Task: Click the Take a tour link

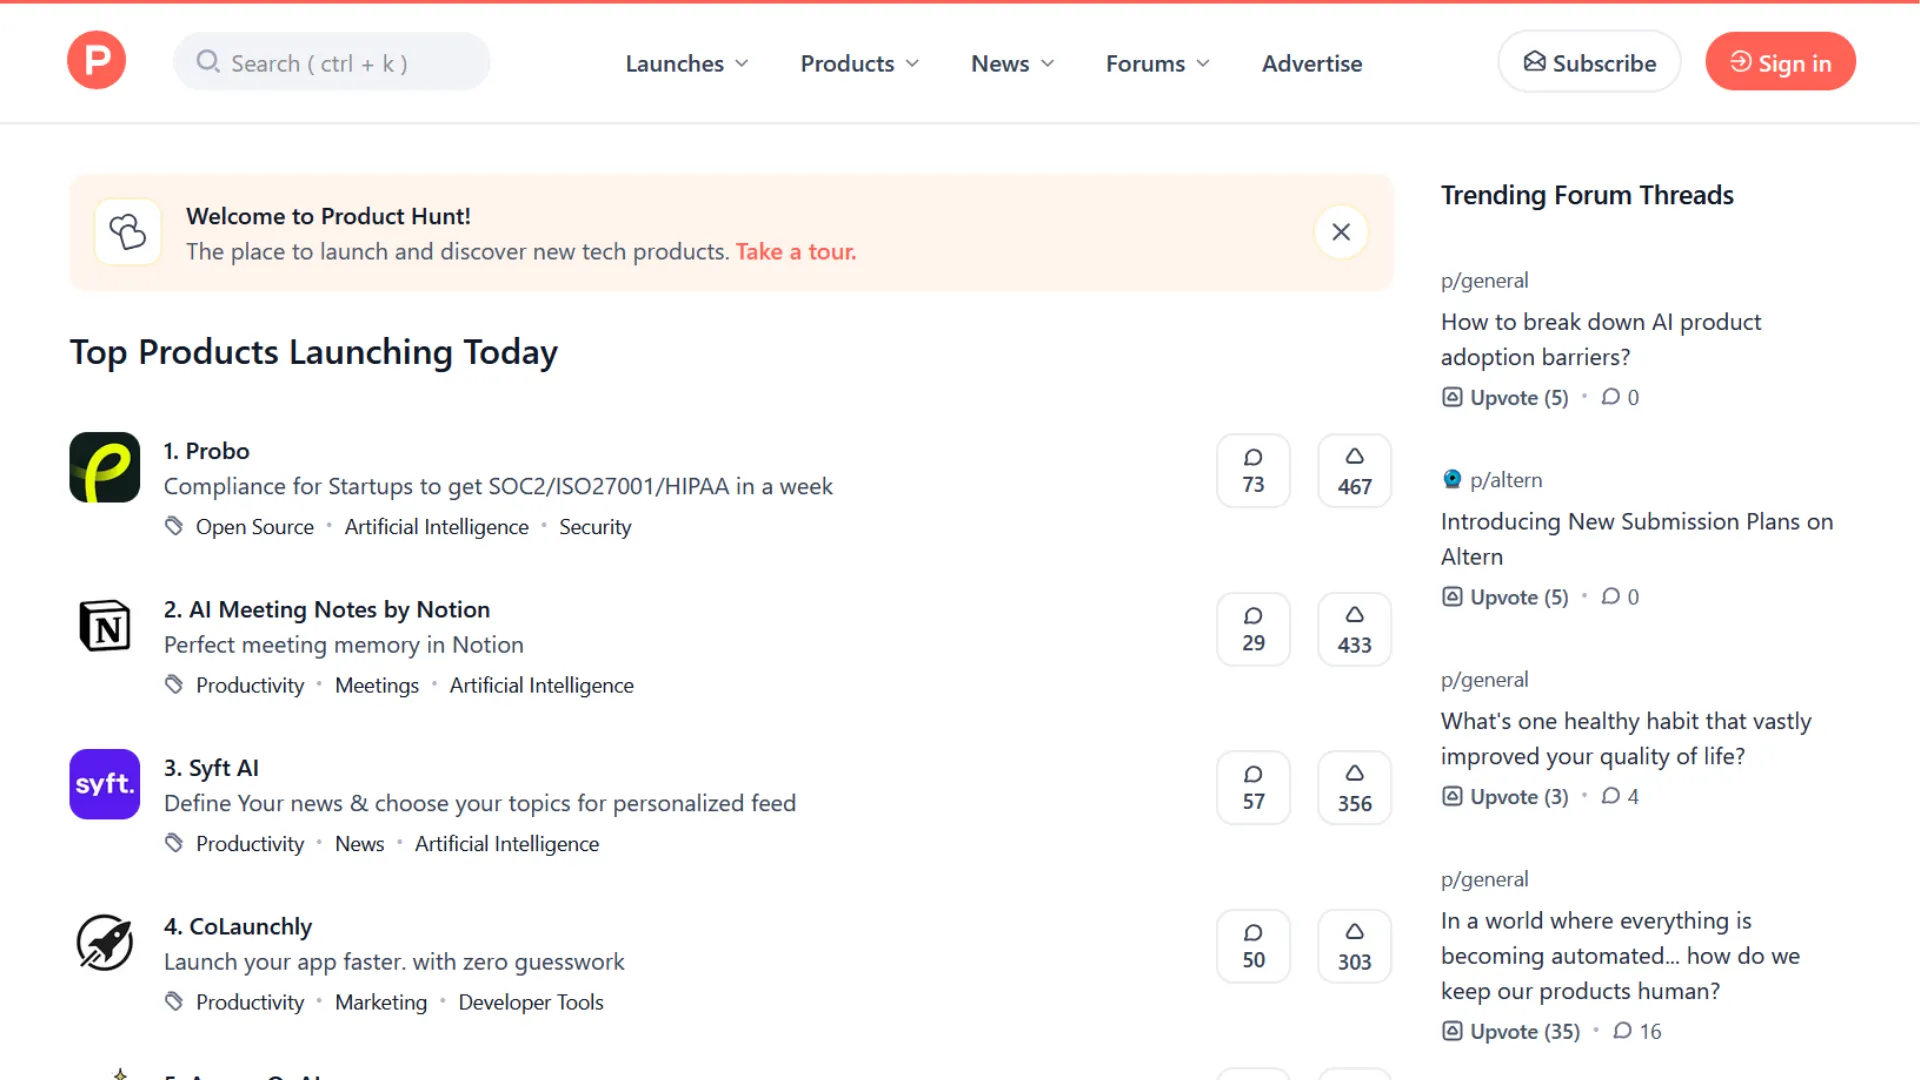Action: (795, 251)
